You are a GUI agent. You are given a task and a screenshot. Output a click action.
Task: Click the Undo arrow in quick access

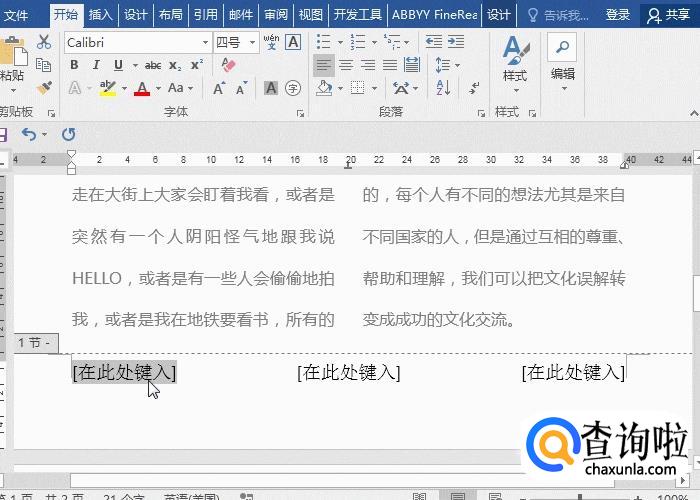(29, 134)
